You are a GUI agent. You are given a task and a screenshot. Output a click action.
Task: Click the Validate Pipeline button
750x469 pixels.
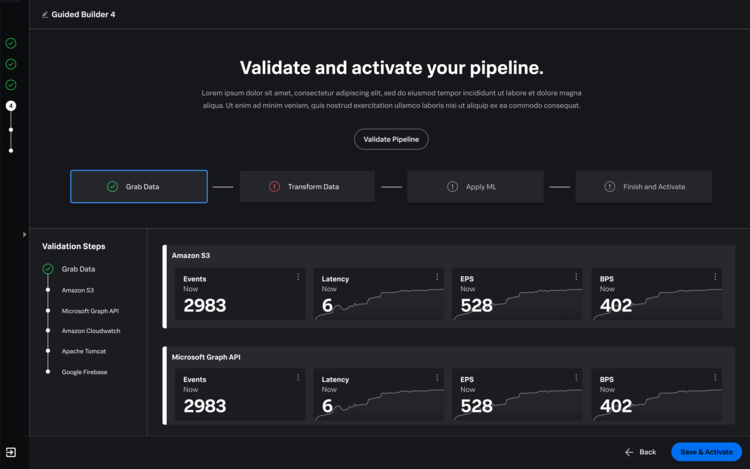(x=391, y=139)
